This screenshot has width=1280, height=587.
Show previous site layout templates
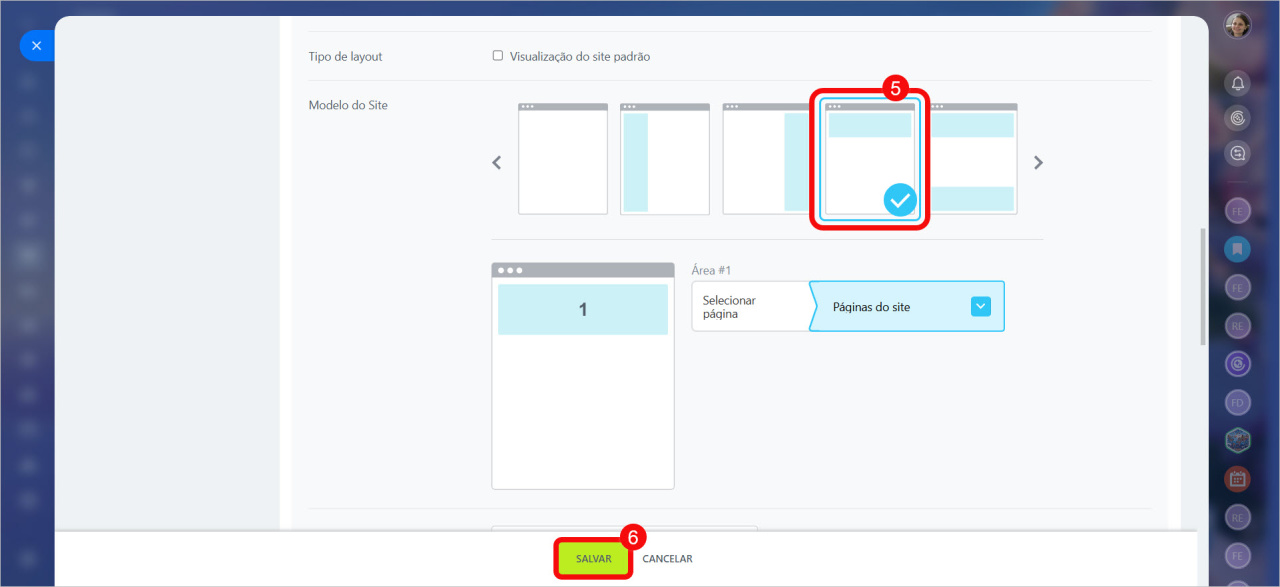point(497,162)
